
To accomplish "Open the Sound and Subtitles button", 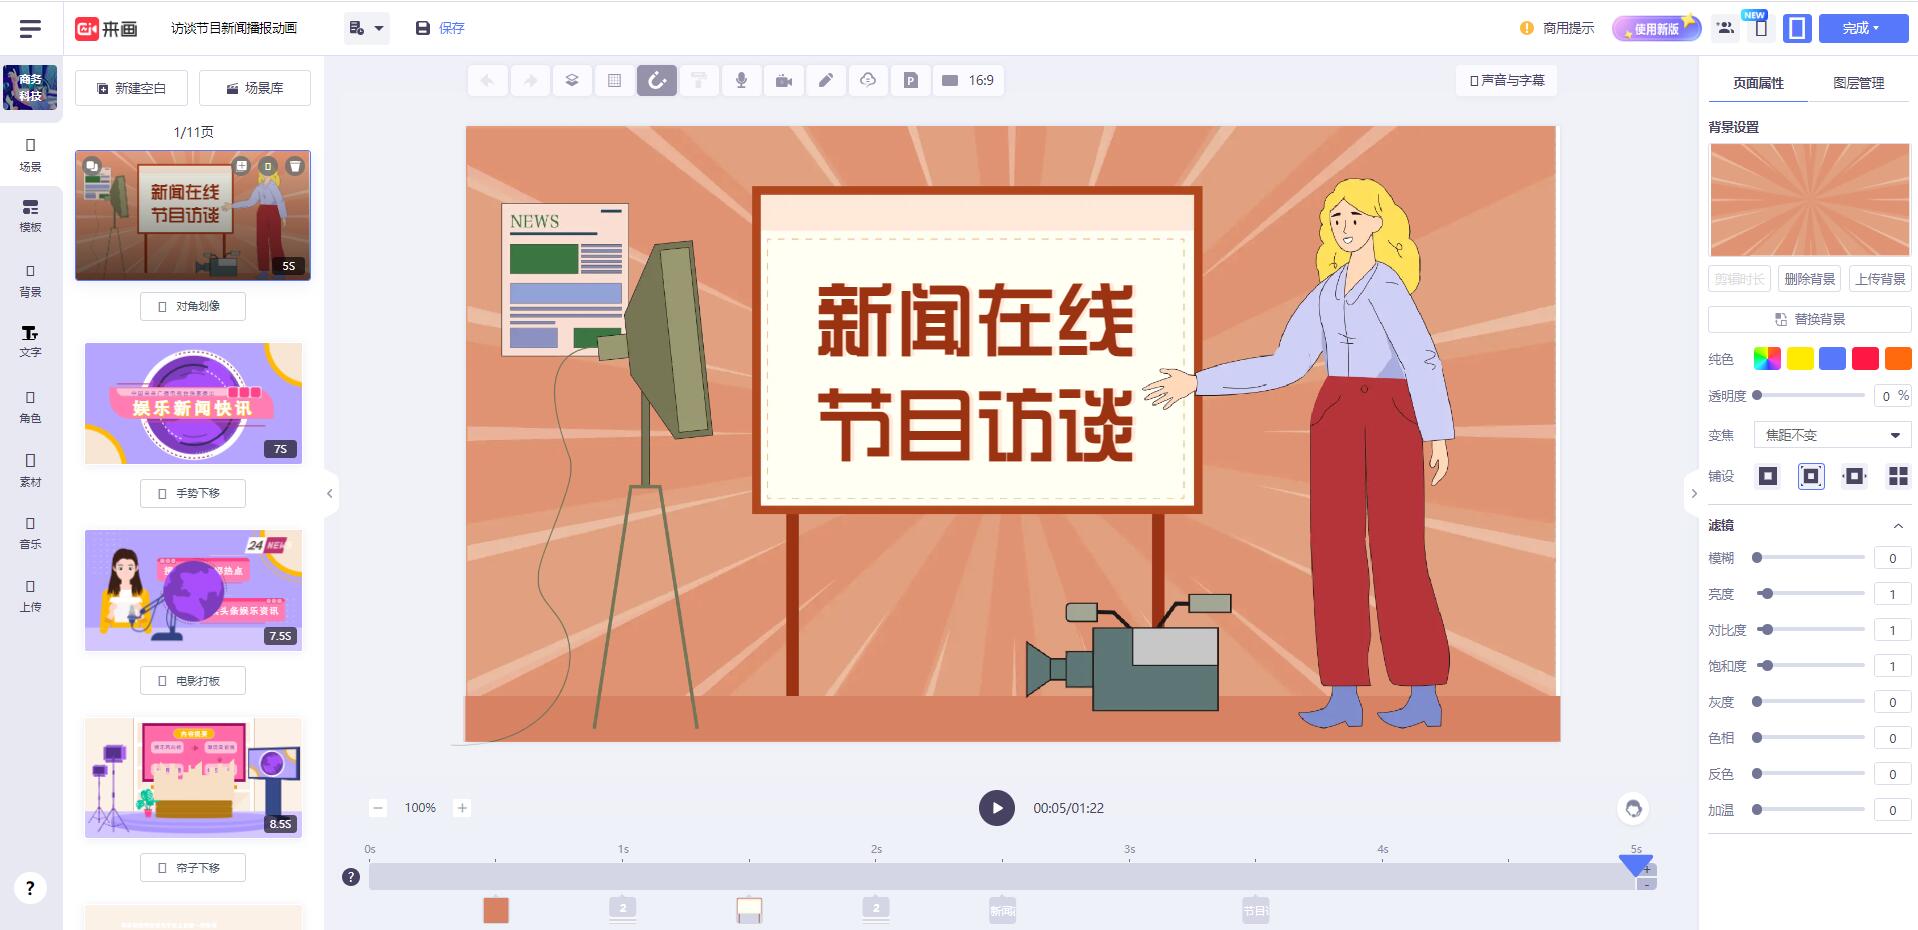I will 1507,80.
